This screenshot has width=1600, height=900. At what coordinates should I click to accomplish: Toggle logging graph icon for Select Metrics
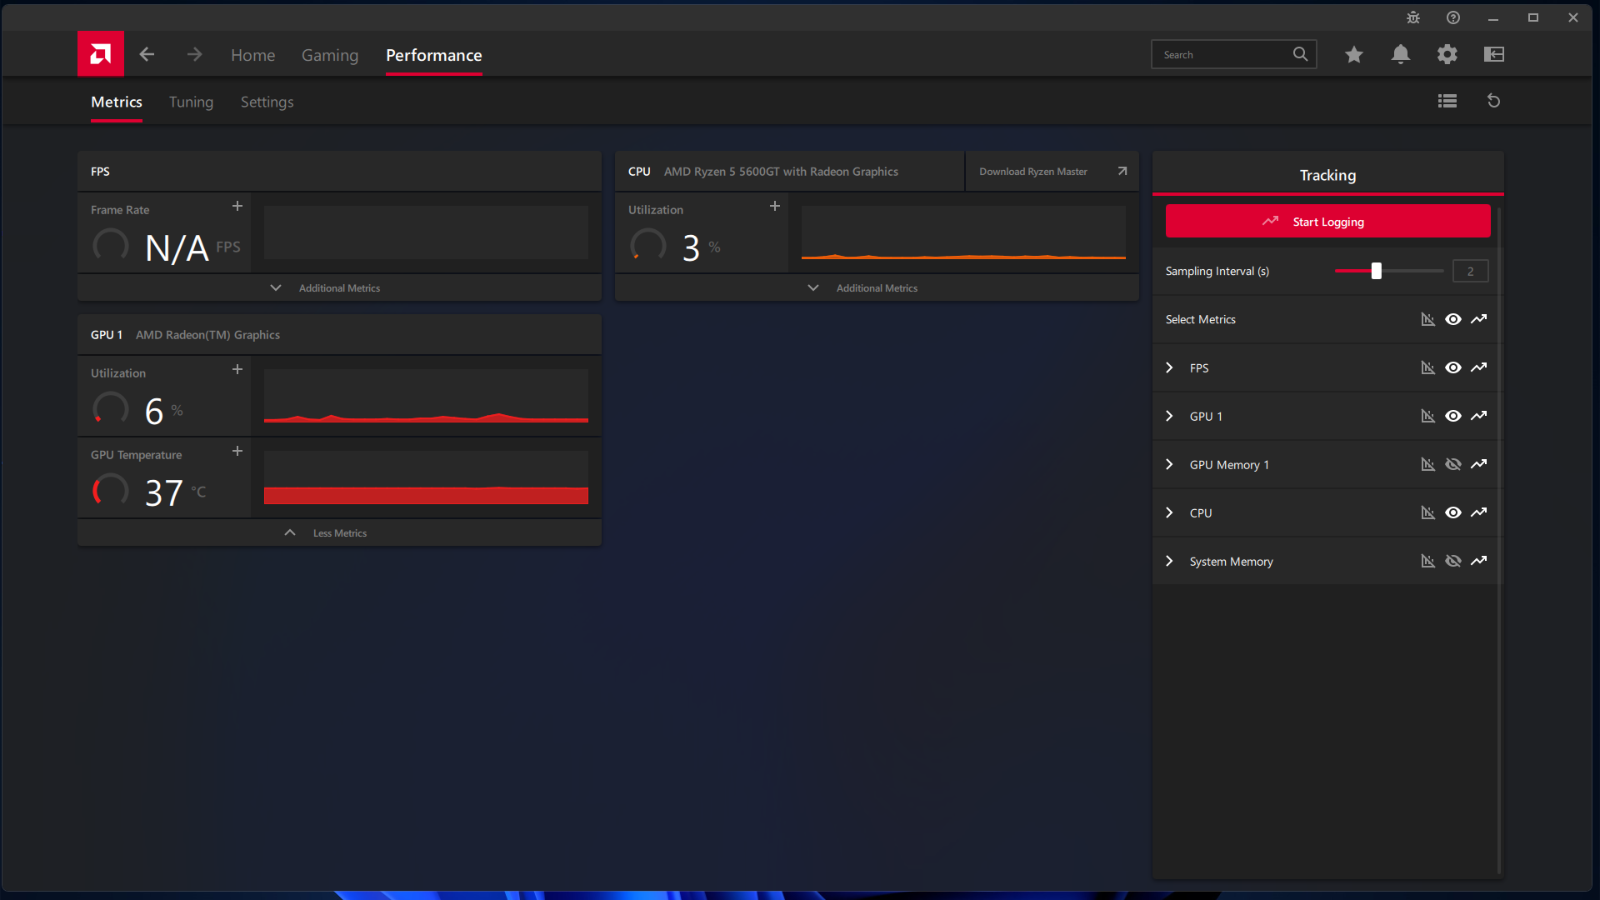pyautogui.click(x=1479, y=319)
